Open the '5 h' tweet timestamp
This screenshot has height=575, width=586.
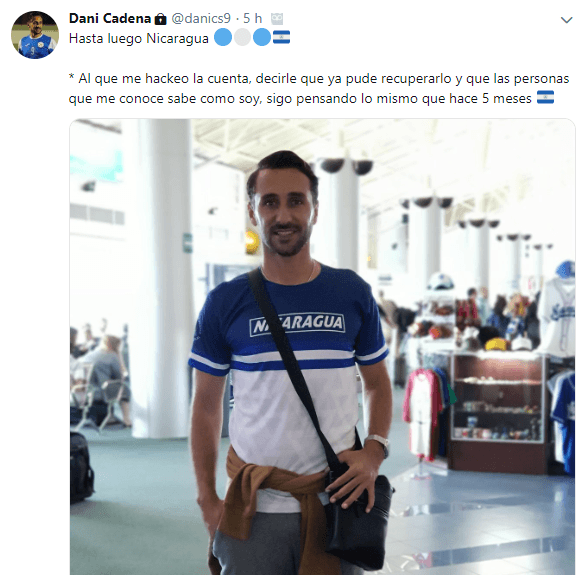pos(252,19)
